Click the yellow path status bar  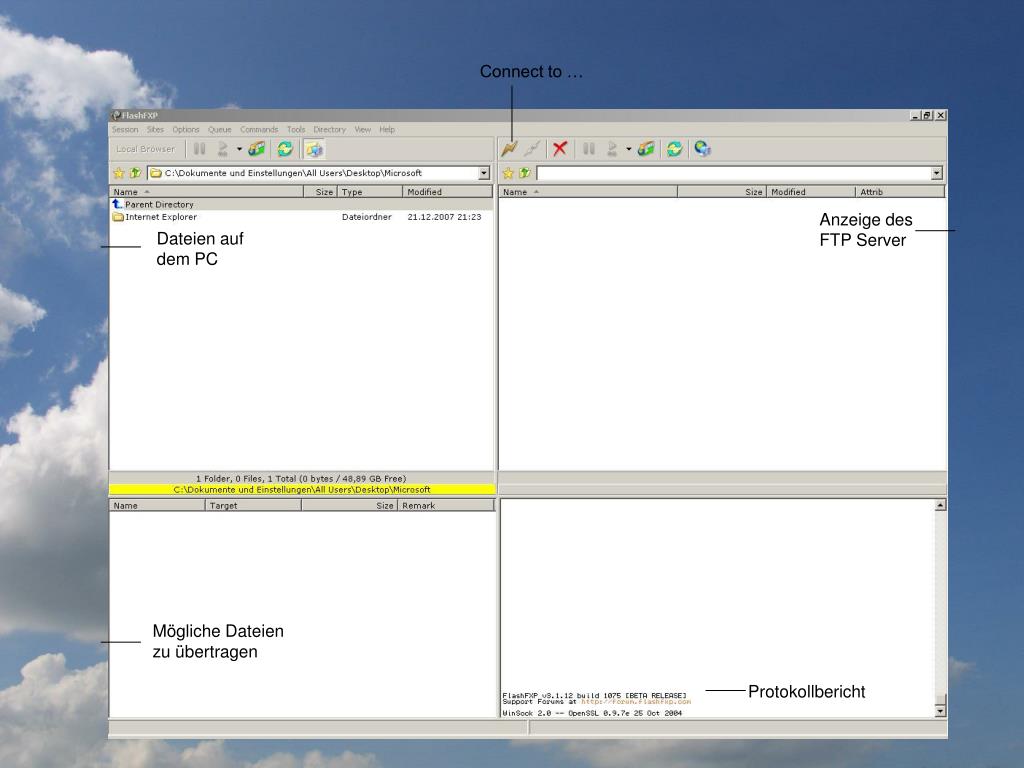point(302,489)
